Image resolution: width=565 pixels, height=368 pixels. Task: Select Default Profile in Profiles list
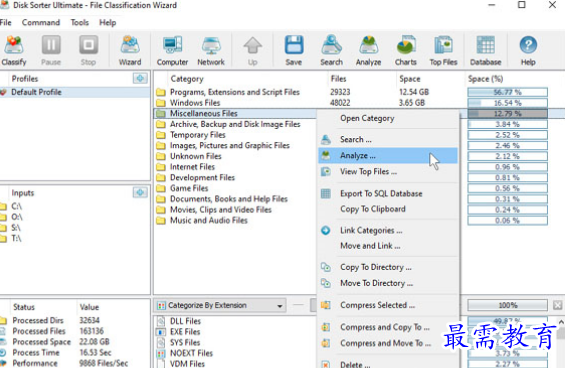tap(75, 92)
